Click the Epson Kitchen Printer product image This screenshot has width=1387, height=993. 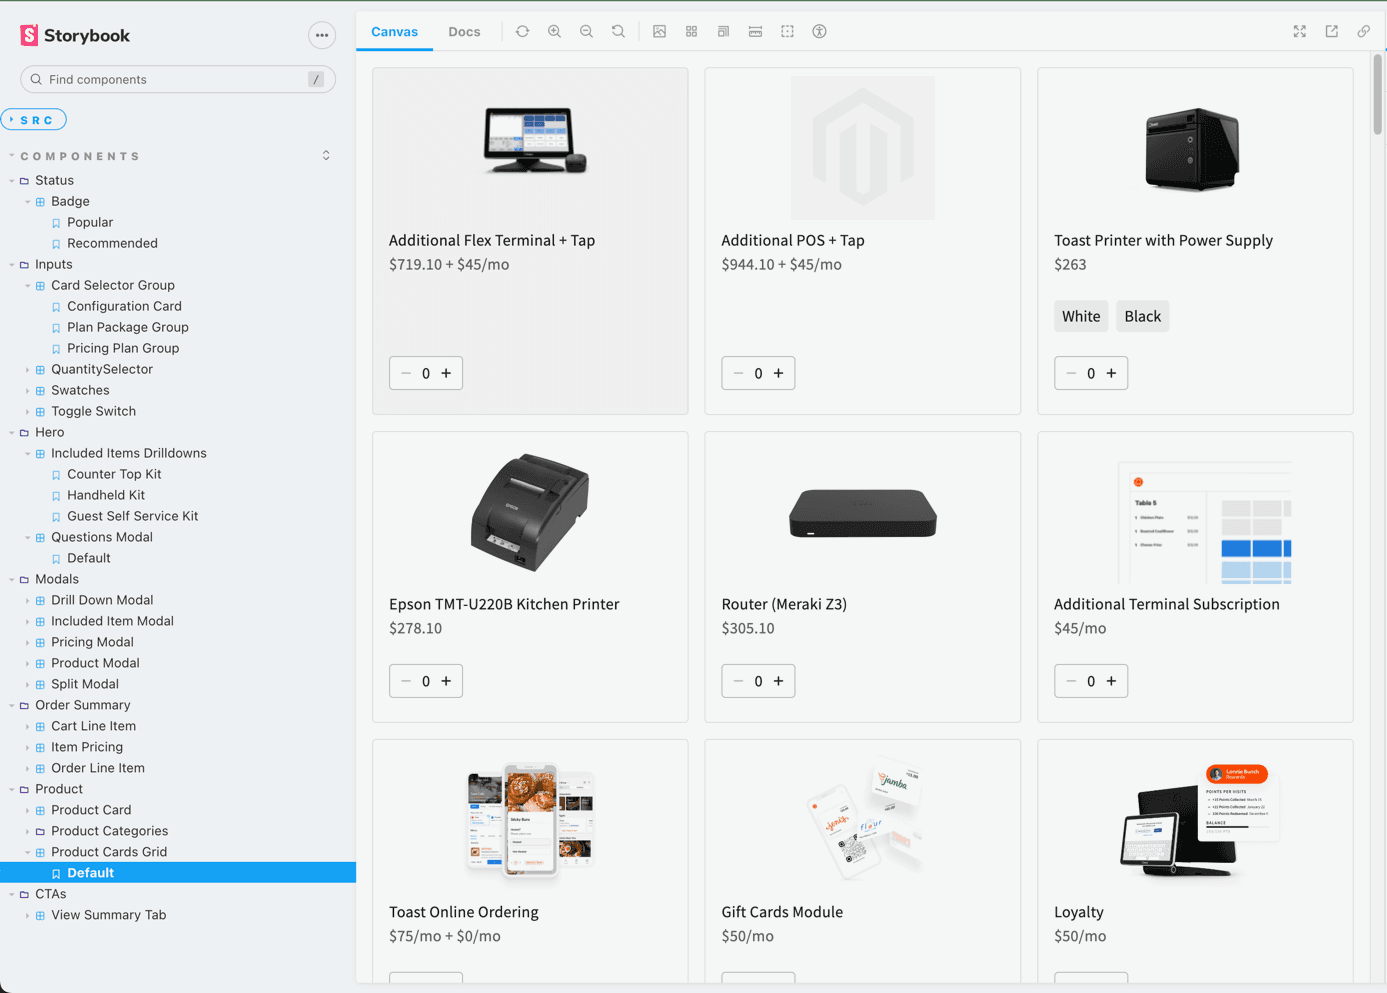pos(530,512)
